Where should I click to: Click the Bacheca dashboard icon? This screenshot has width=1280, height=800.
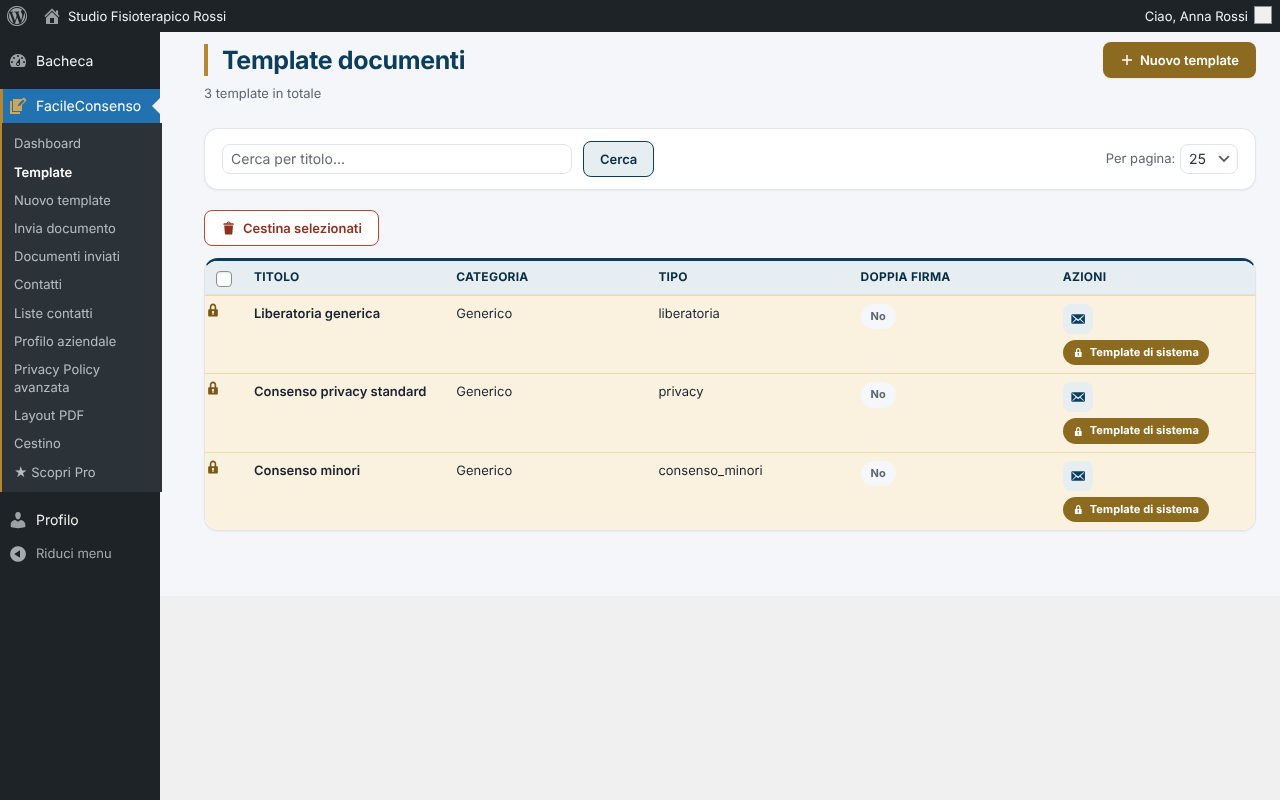point(18,61)
